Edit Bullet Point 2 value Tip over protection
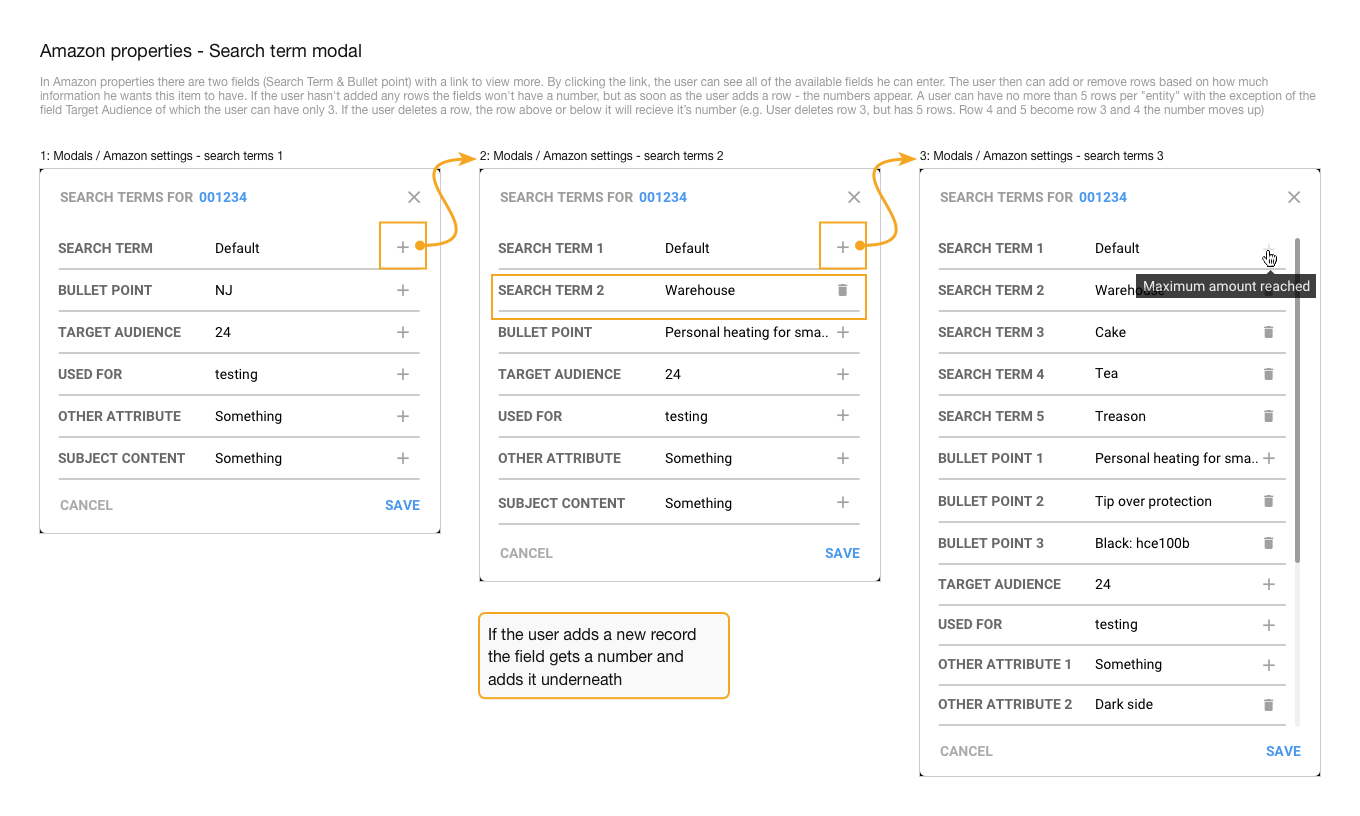The width and height of the screenshot is (1360, 816). click(1153, 501)
